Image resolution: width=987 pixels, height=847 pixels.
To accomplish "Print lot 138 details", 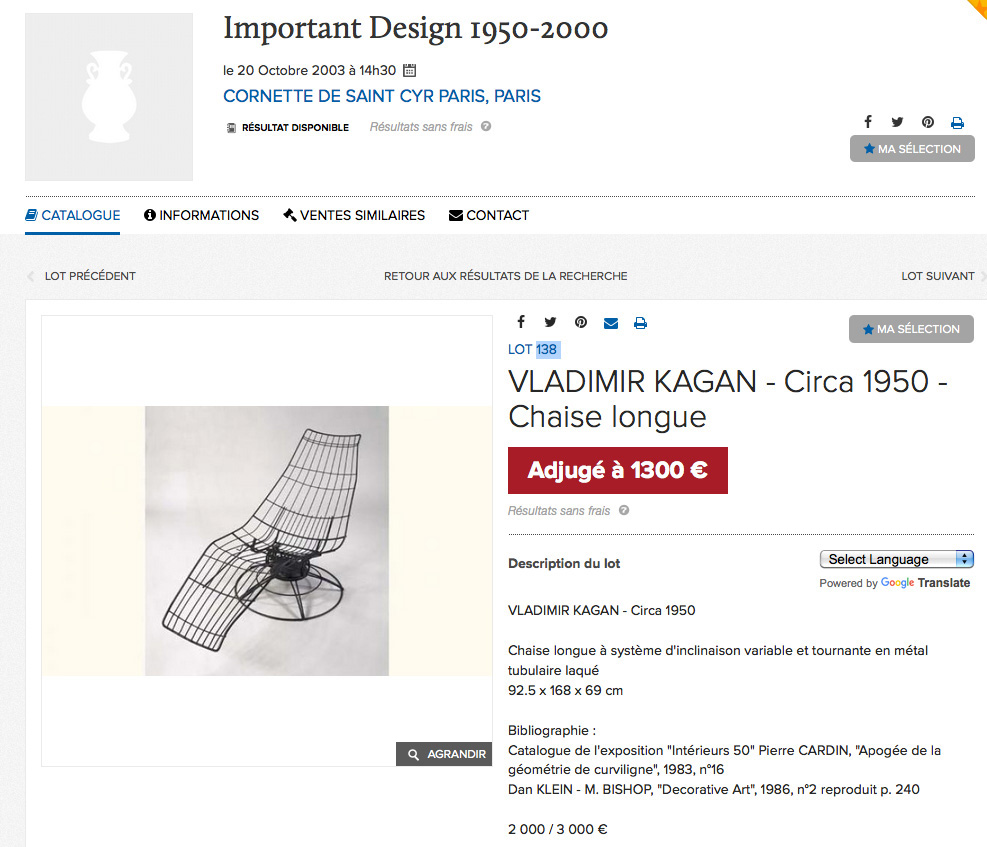I will (x=640, y=323).
